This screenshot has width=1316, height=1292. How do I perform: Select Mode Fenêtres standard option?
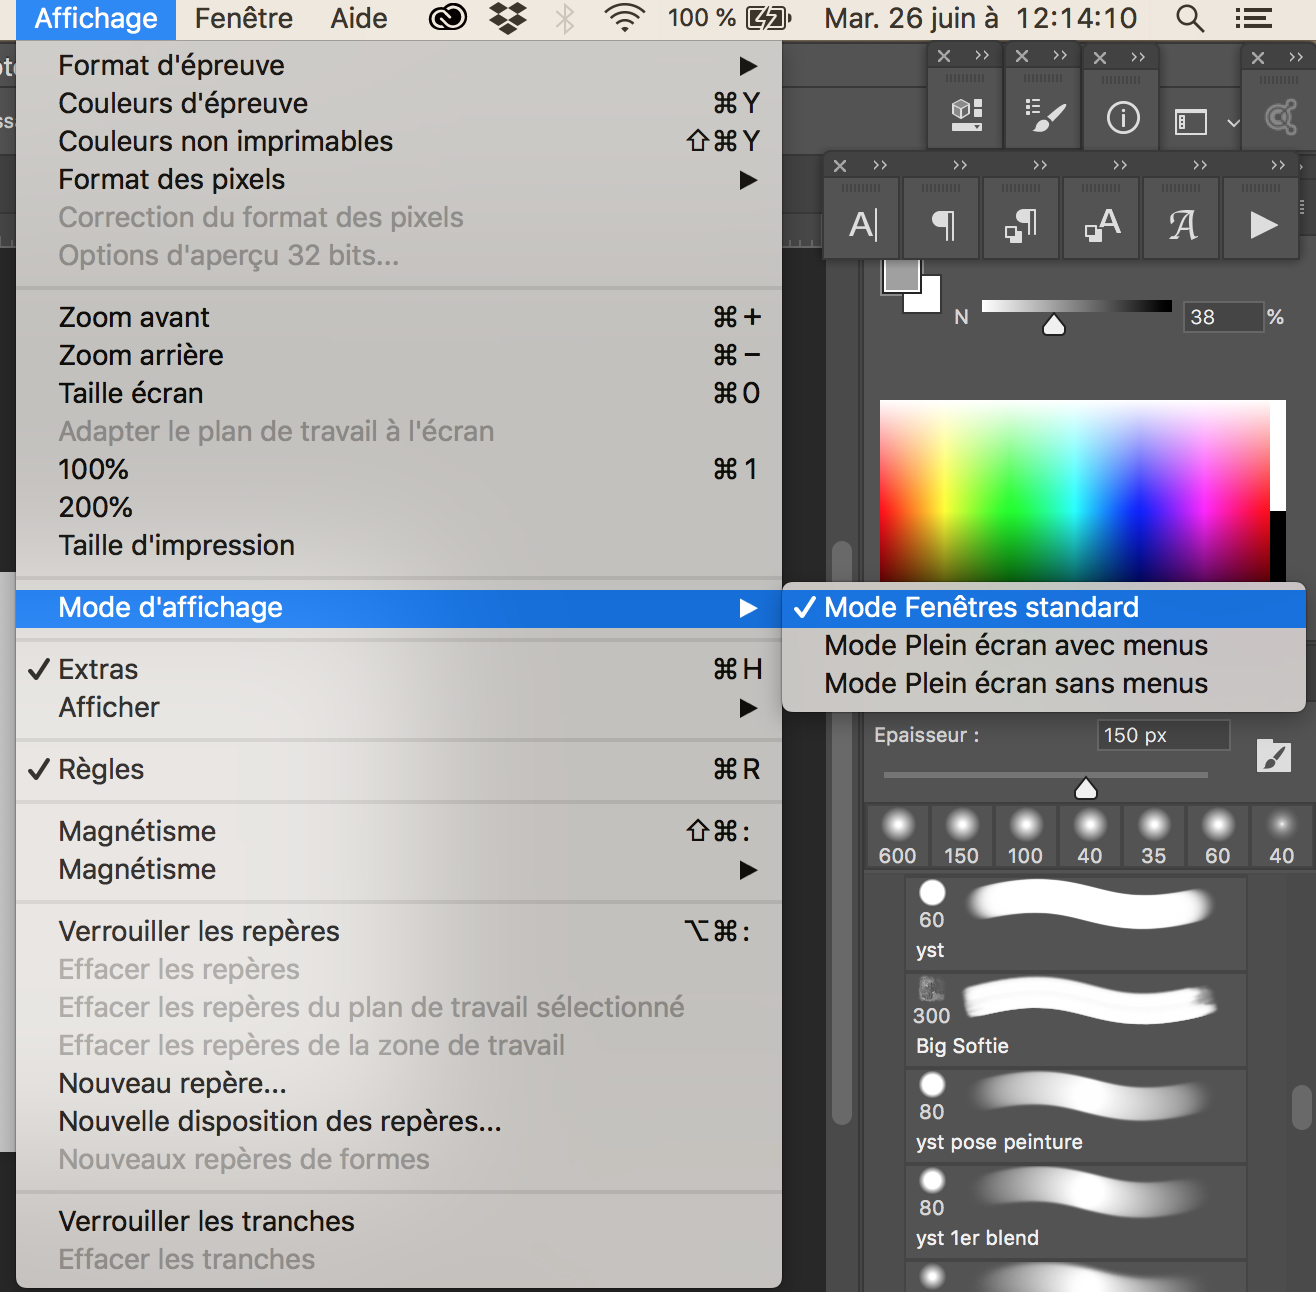coord(981,607)
